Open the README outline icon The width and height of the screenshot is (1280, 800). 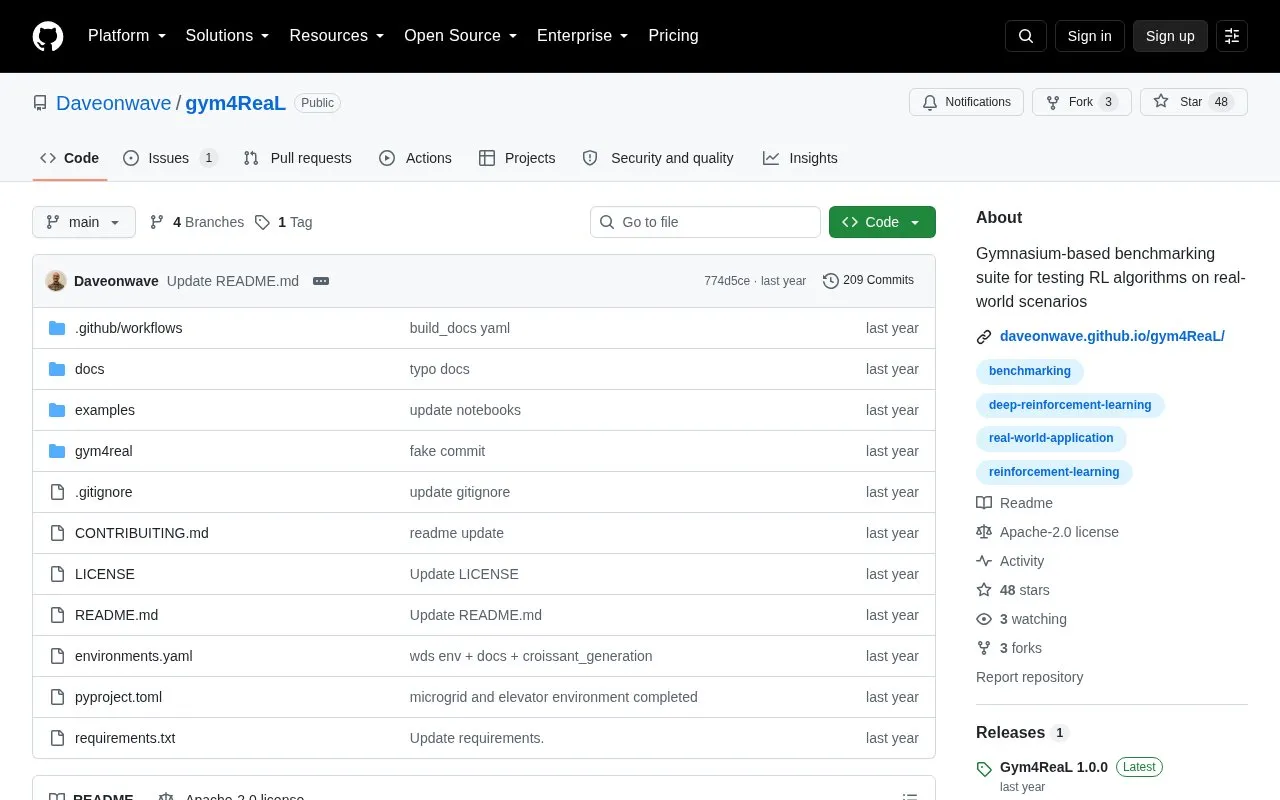(910, 796)
